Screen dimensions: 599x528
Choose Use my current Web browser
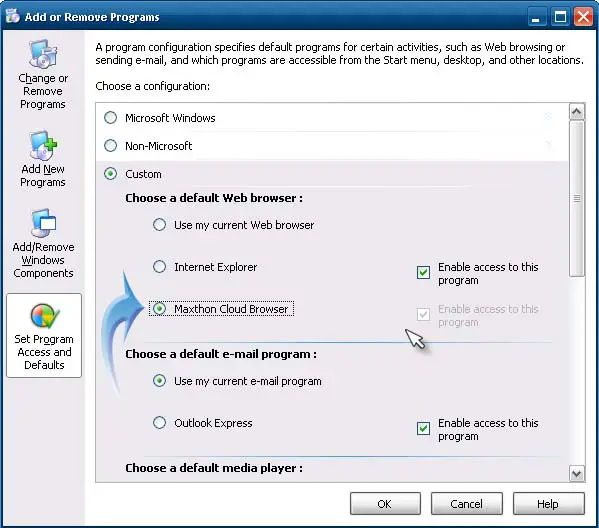(x=159, y=225)
